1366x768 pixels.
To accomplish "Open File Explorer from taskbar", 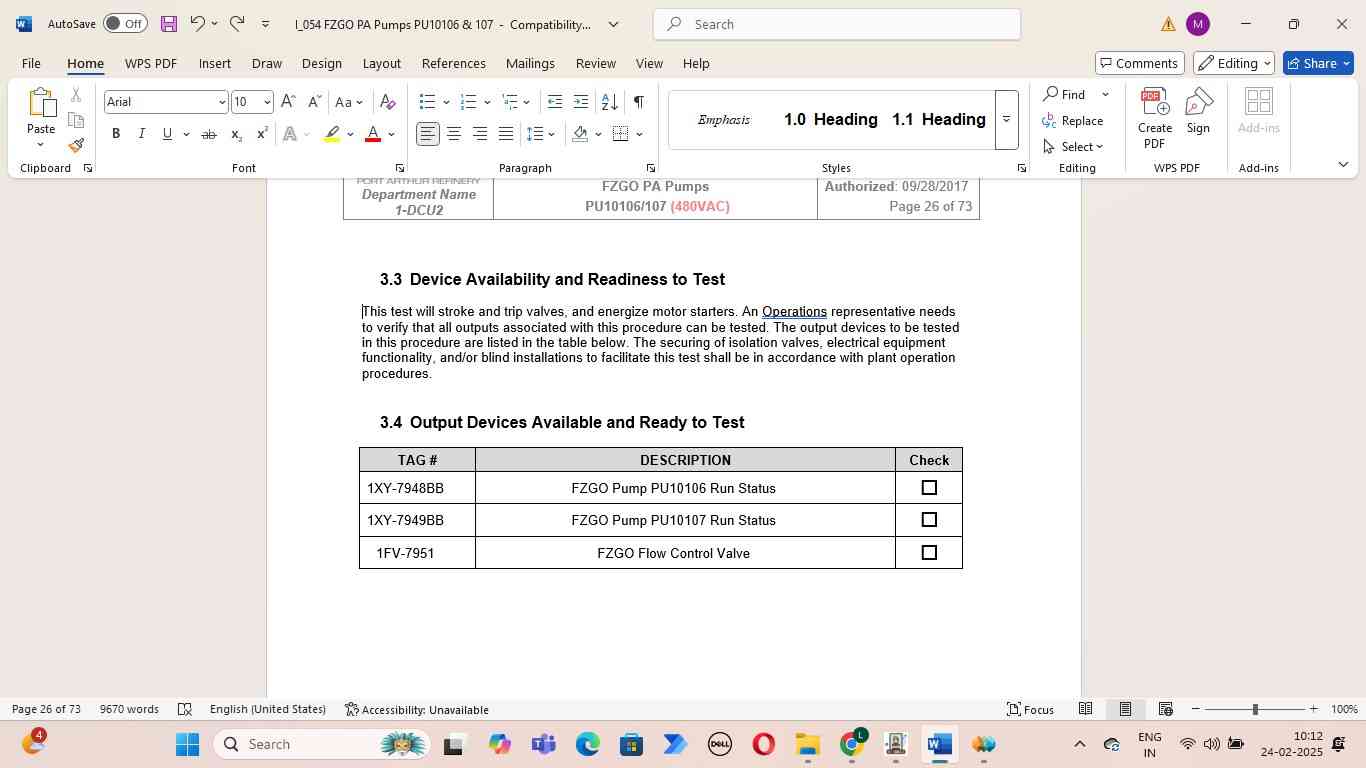I will (808, 744).
